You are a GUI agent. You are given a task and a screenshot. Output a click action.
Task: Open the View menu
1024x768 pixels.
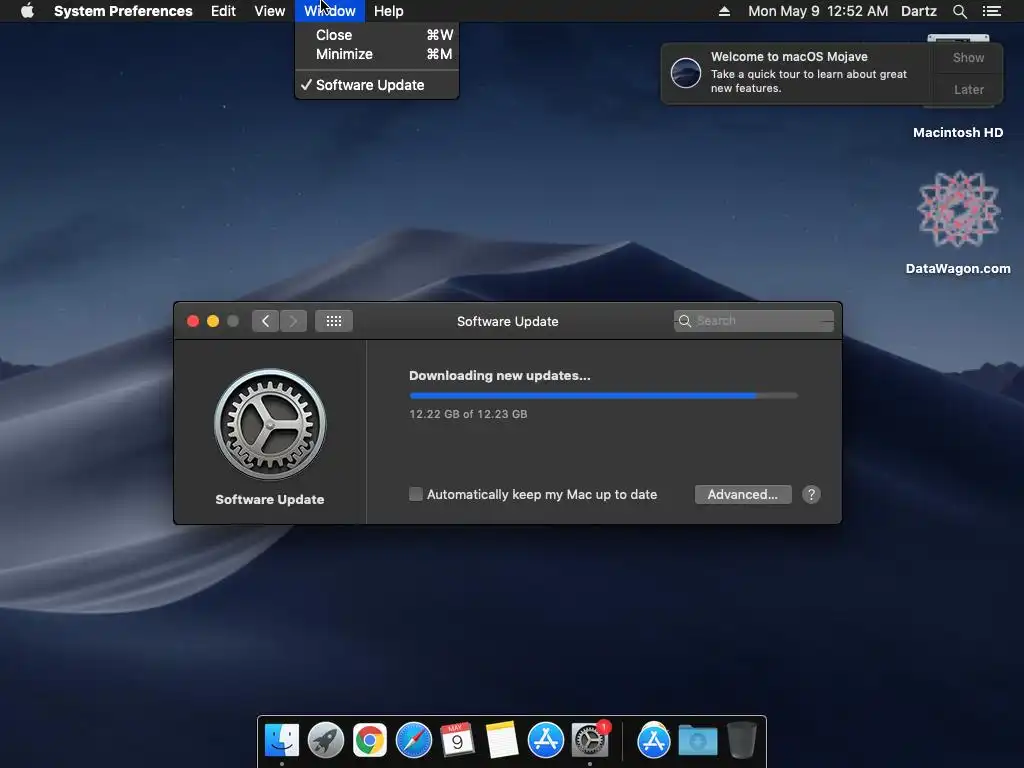coord(270,11)
